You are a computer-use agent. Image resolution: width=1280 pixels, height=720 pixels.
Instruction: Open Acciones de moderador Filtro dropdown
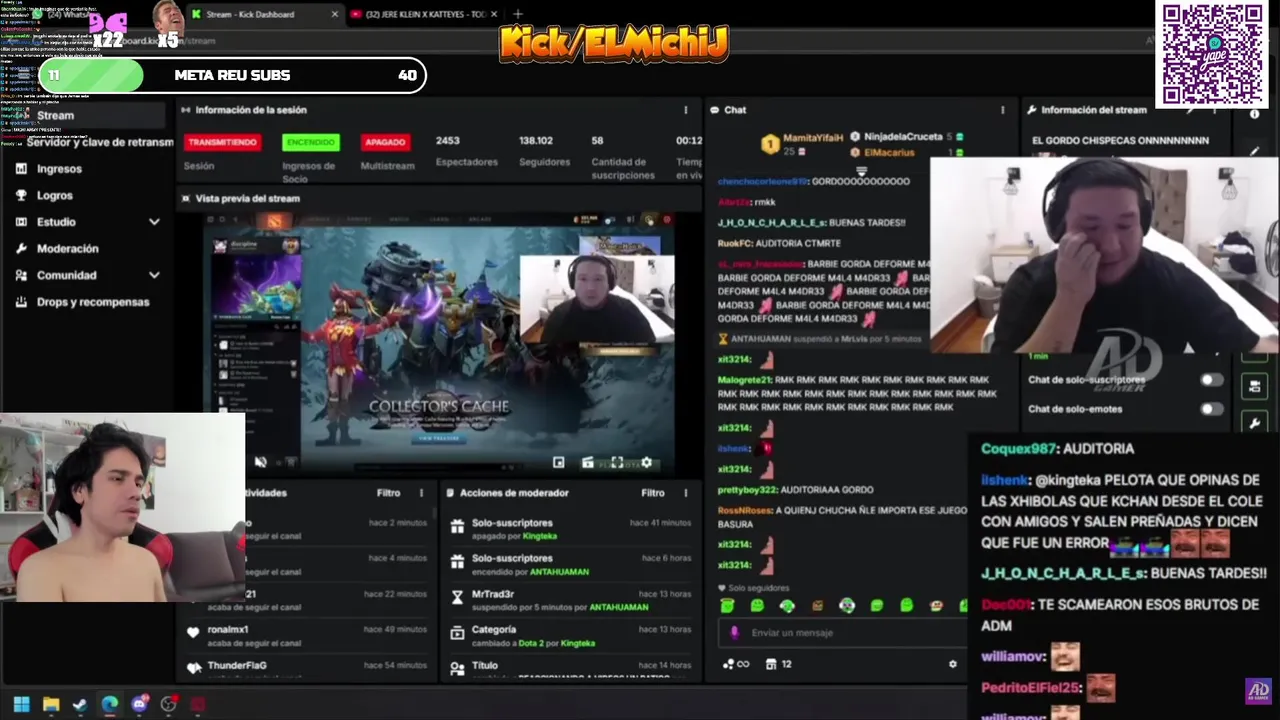click(652, 493)
